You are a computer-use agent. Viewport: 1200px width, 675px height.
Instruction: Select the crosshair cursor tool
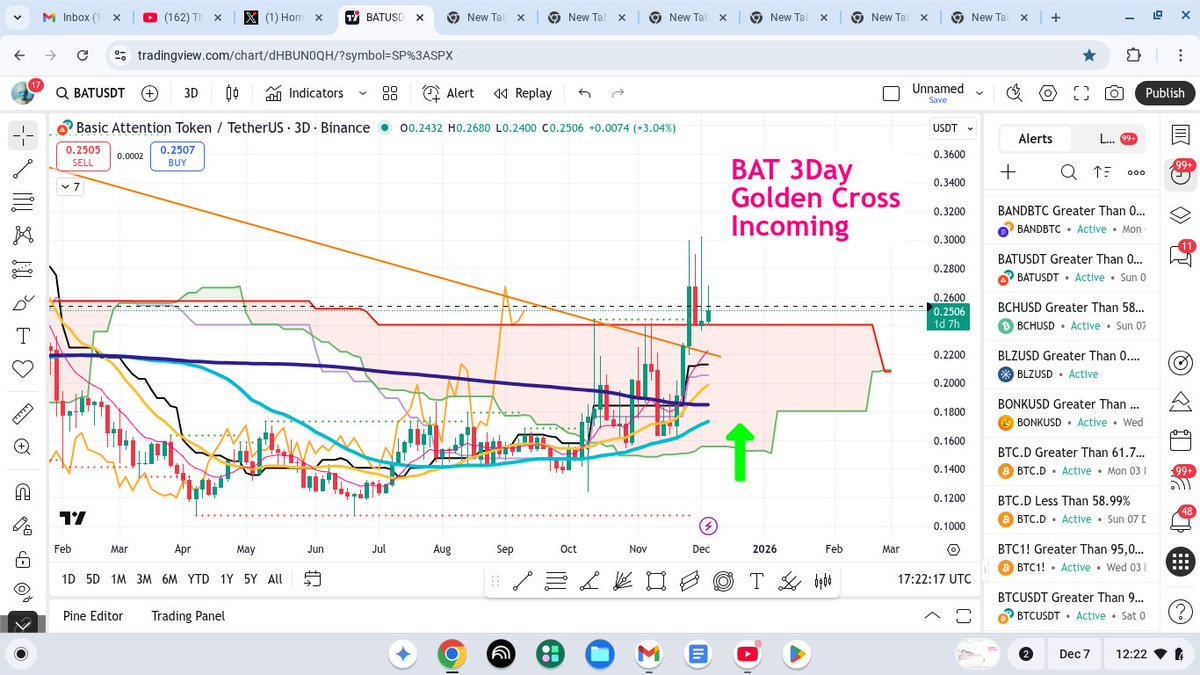point(23,135)
